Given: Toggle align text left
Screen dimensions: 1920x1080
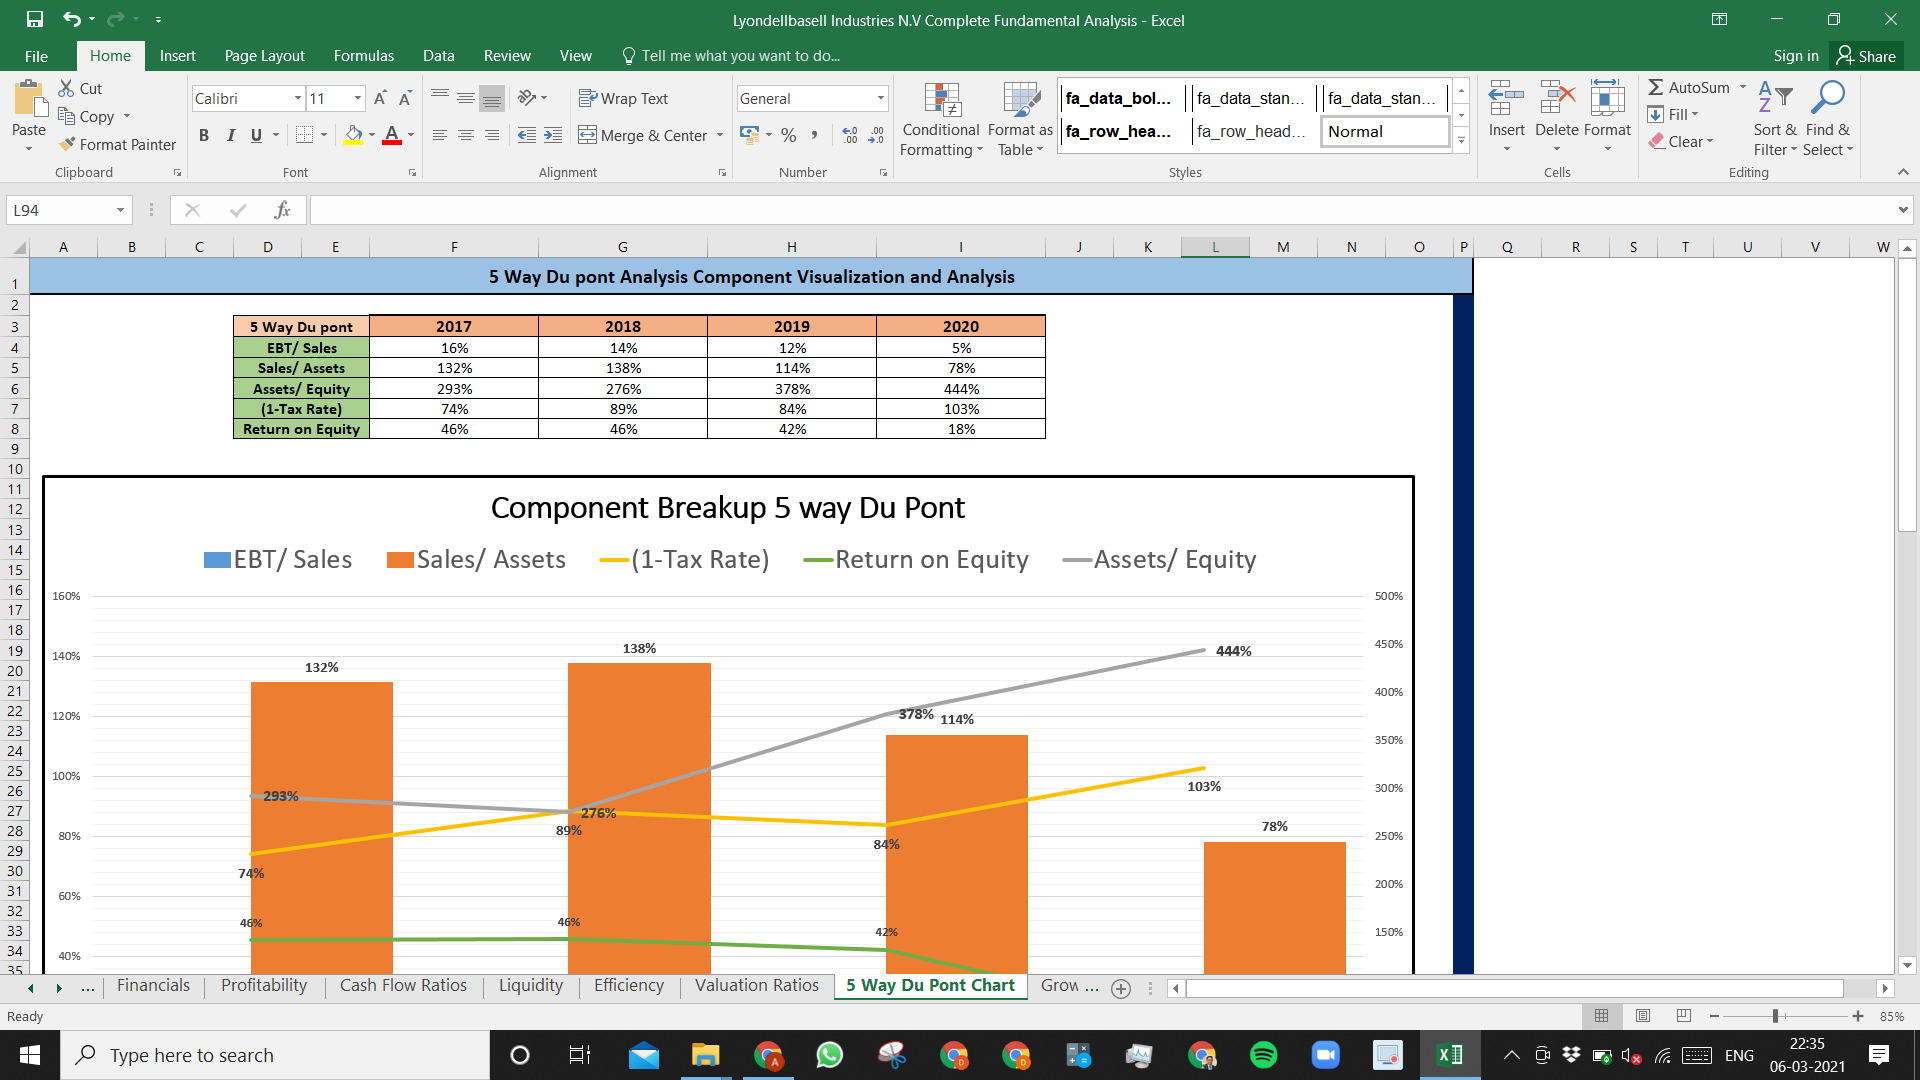Looking at the screenshot, I should click(x=440, y=135).
